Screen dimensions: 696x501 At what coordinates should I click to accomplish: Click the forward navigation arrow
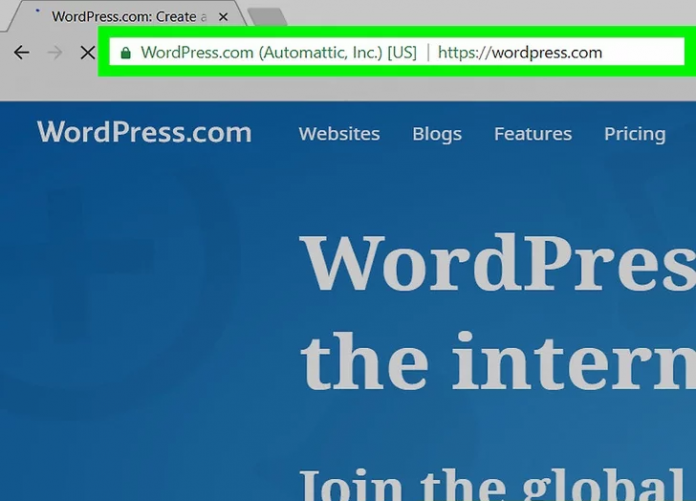(54, 52)
